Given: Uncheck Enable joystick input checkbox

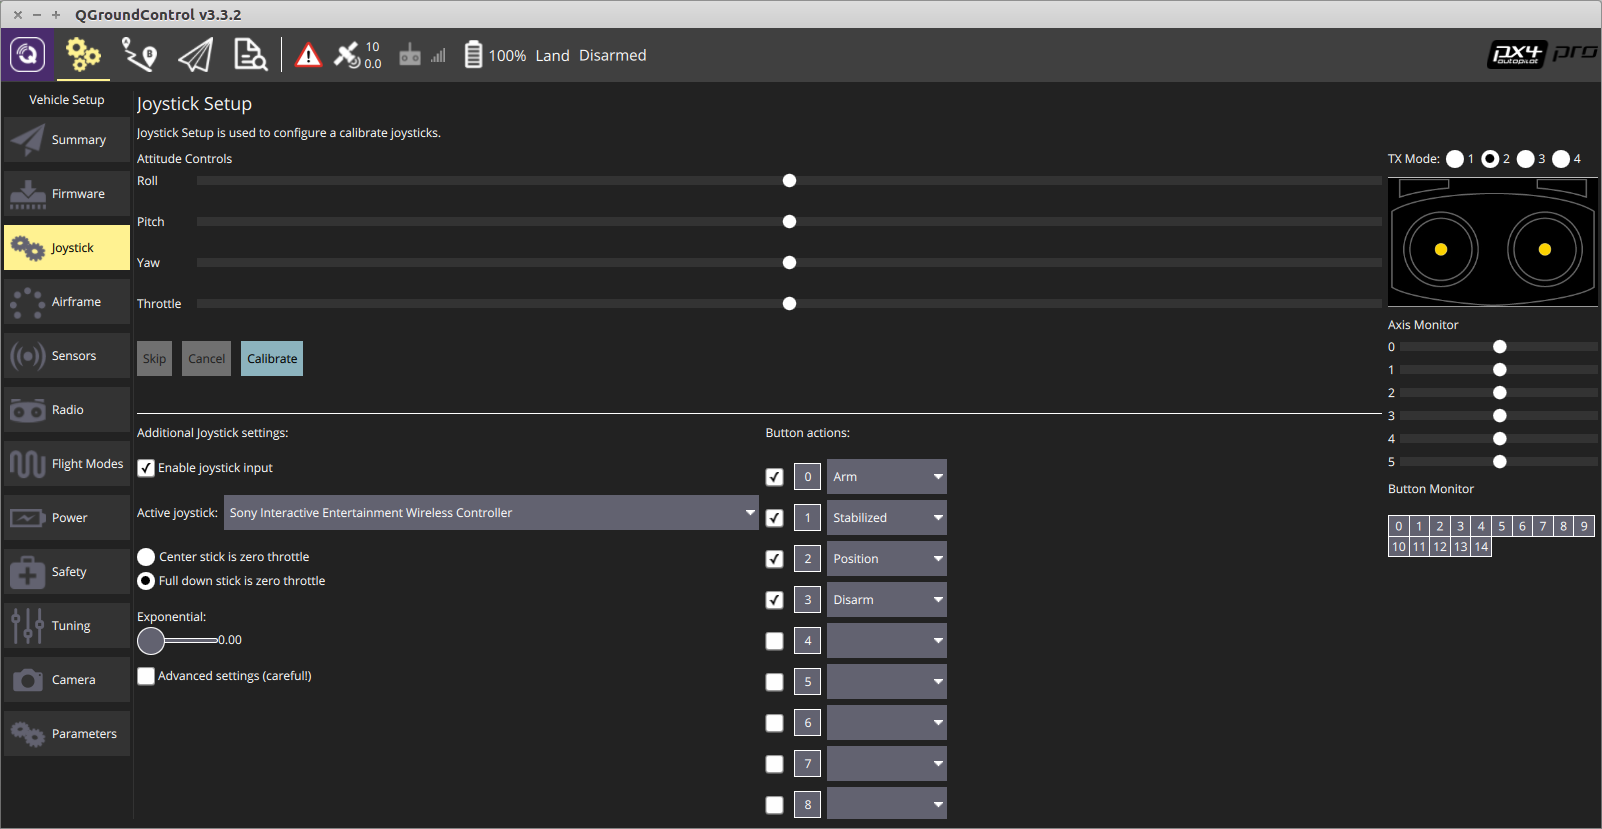Looking at the screenshot, I should (146, 468).
